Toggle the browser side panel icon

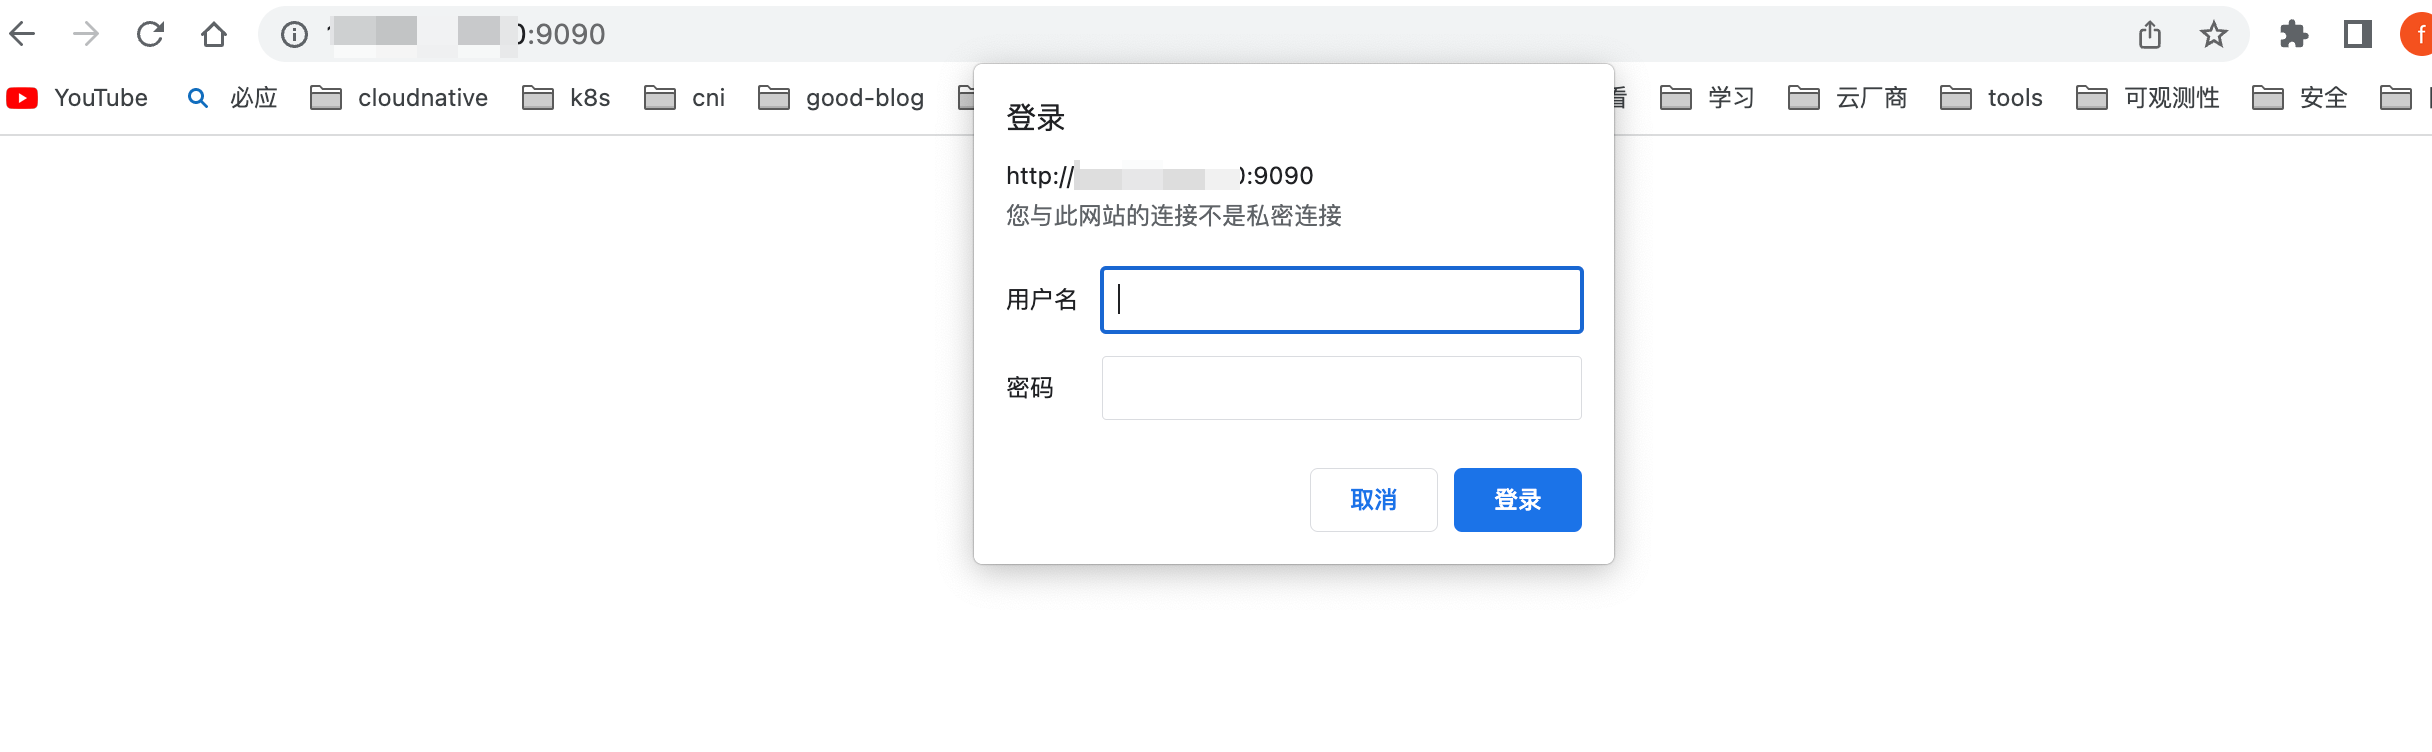click(x=2358, y=35)
